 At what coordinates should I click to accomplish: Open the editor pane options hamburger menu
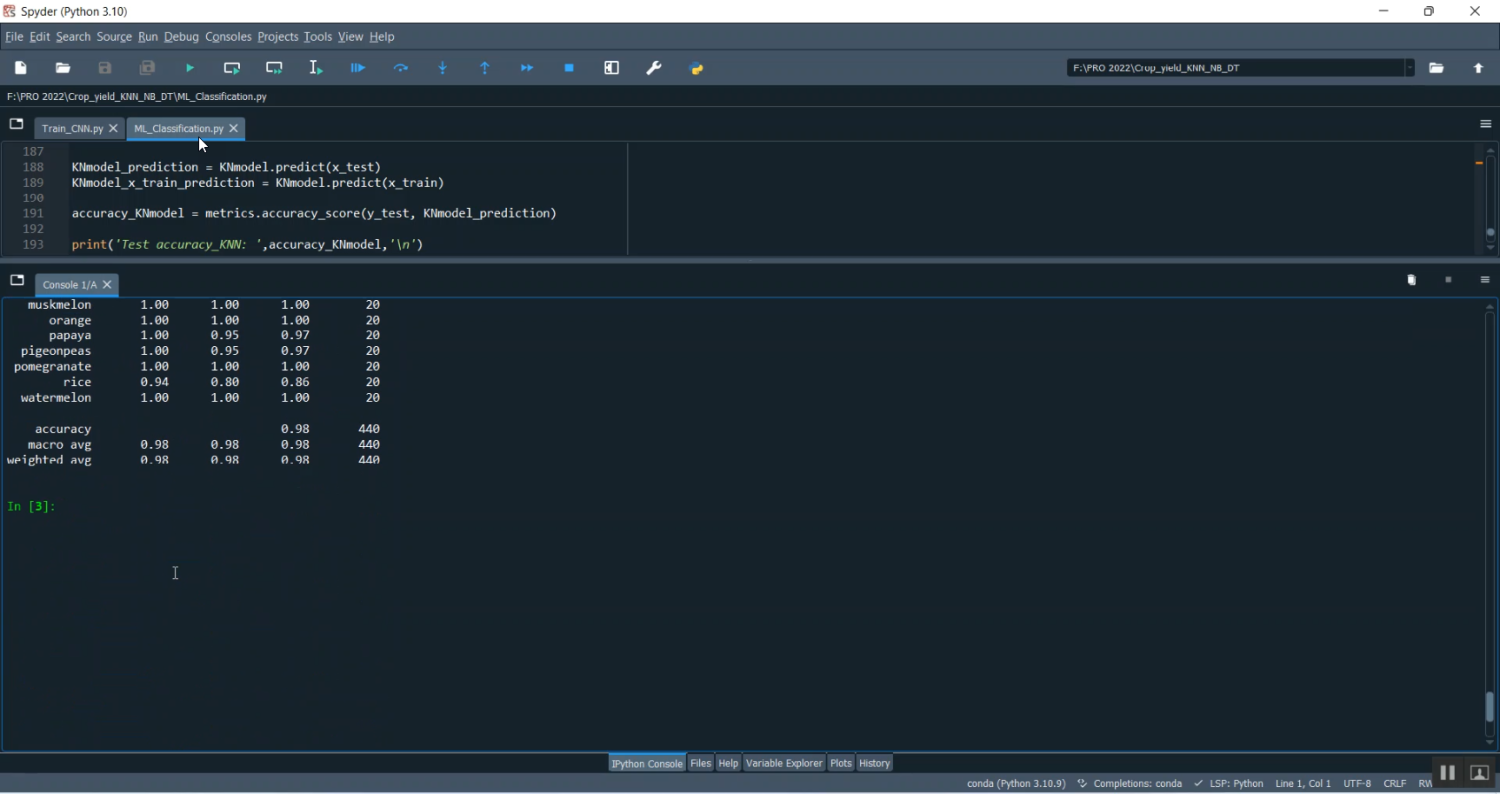tap(1485, 124)
